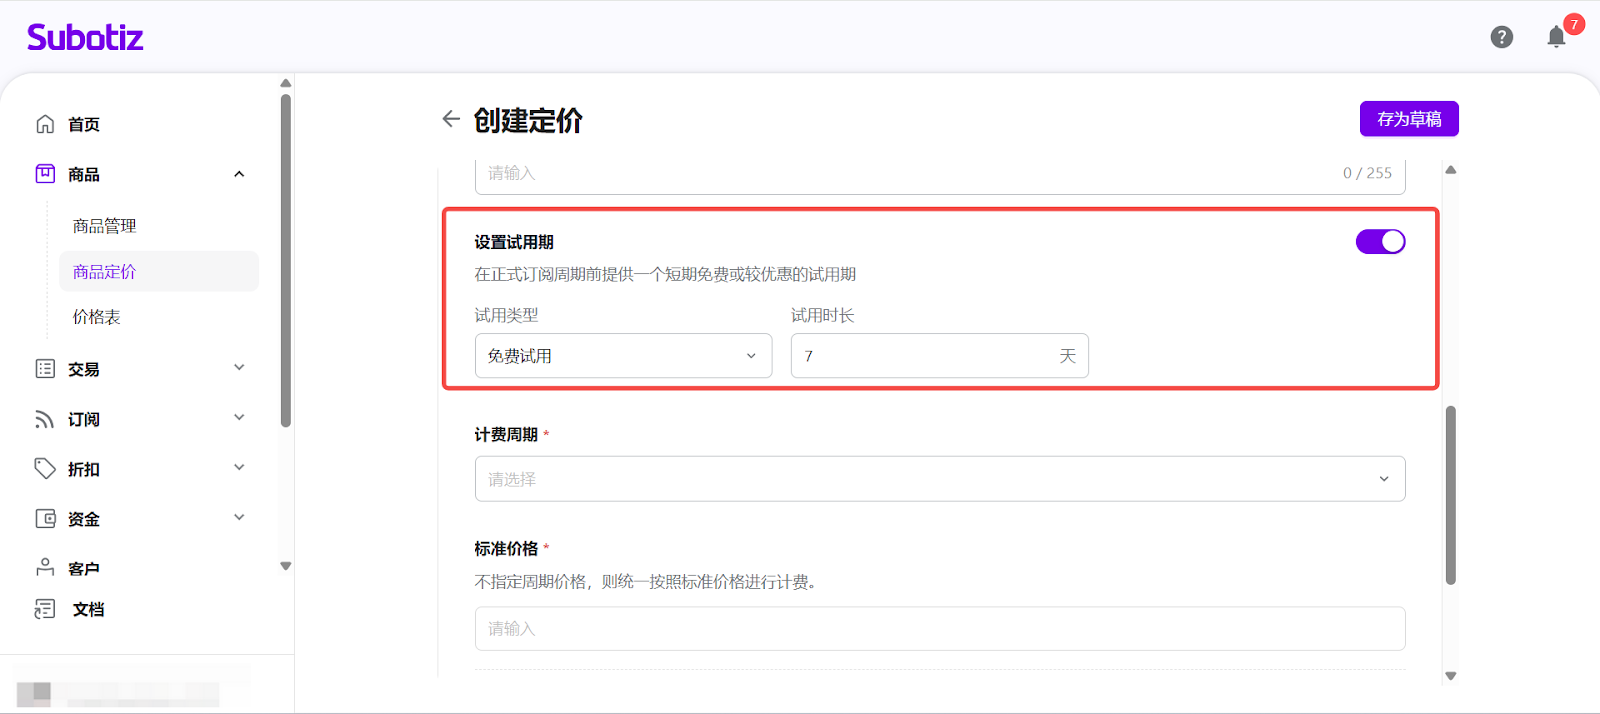Viewport: 1600px width, 714px height.
Task: Disable the 设置试用期 toggle switch
Action: 1380,242
